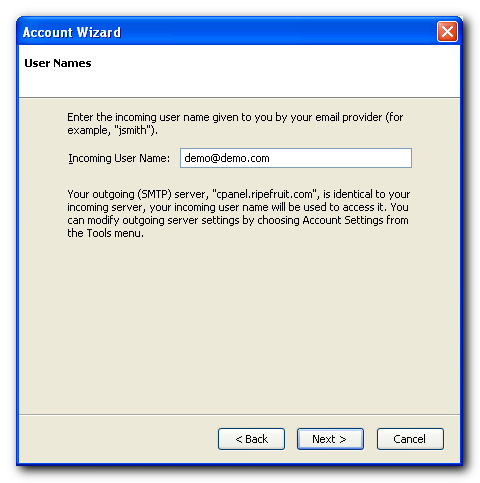Close the Account Wizard with red X
Image resolution: width=480 pixels, height=483 pixels.
(x=447, y=32)
